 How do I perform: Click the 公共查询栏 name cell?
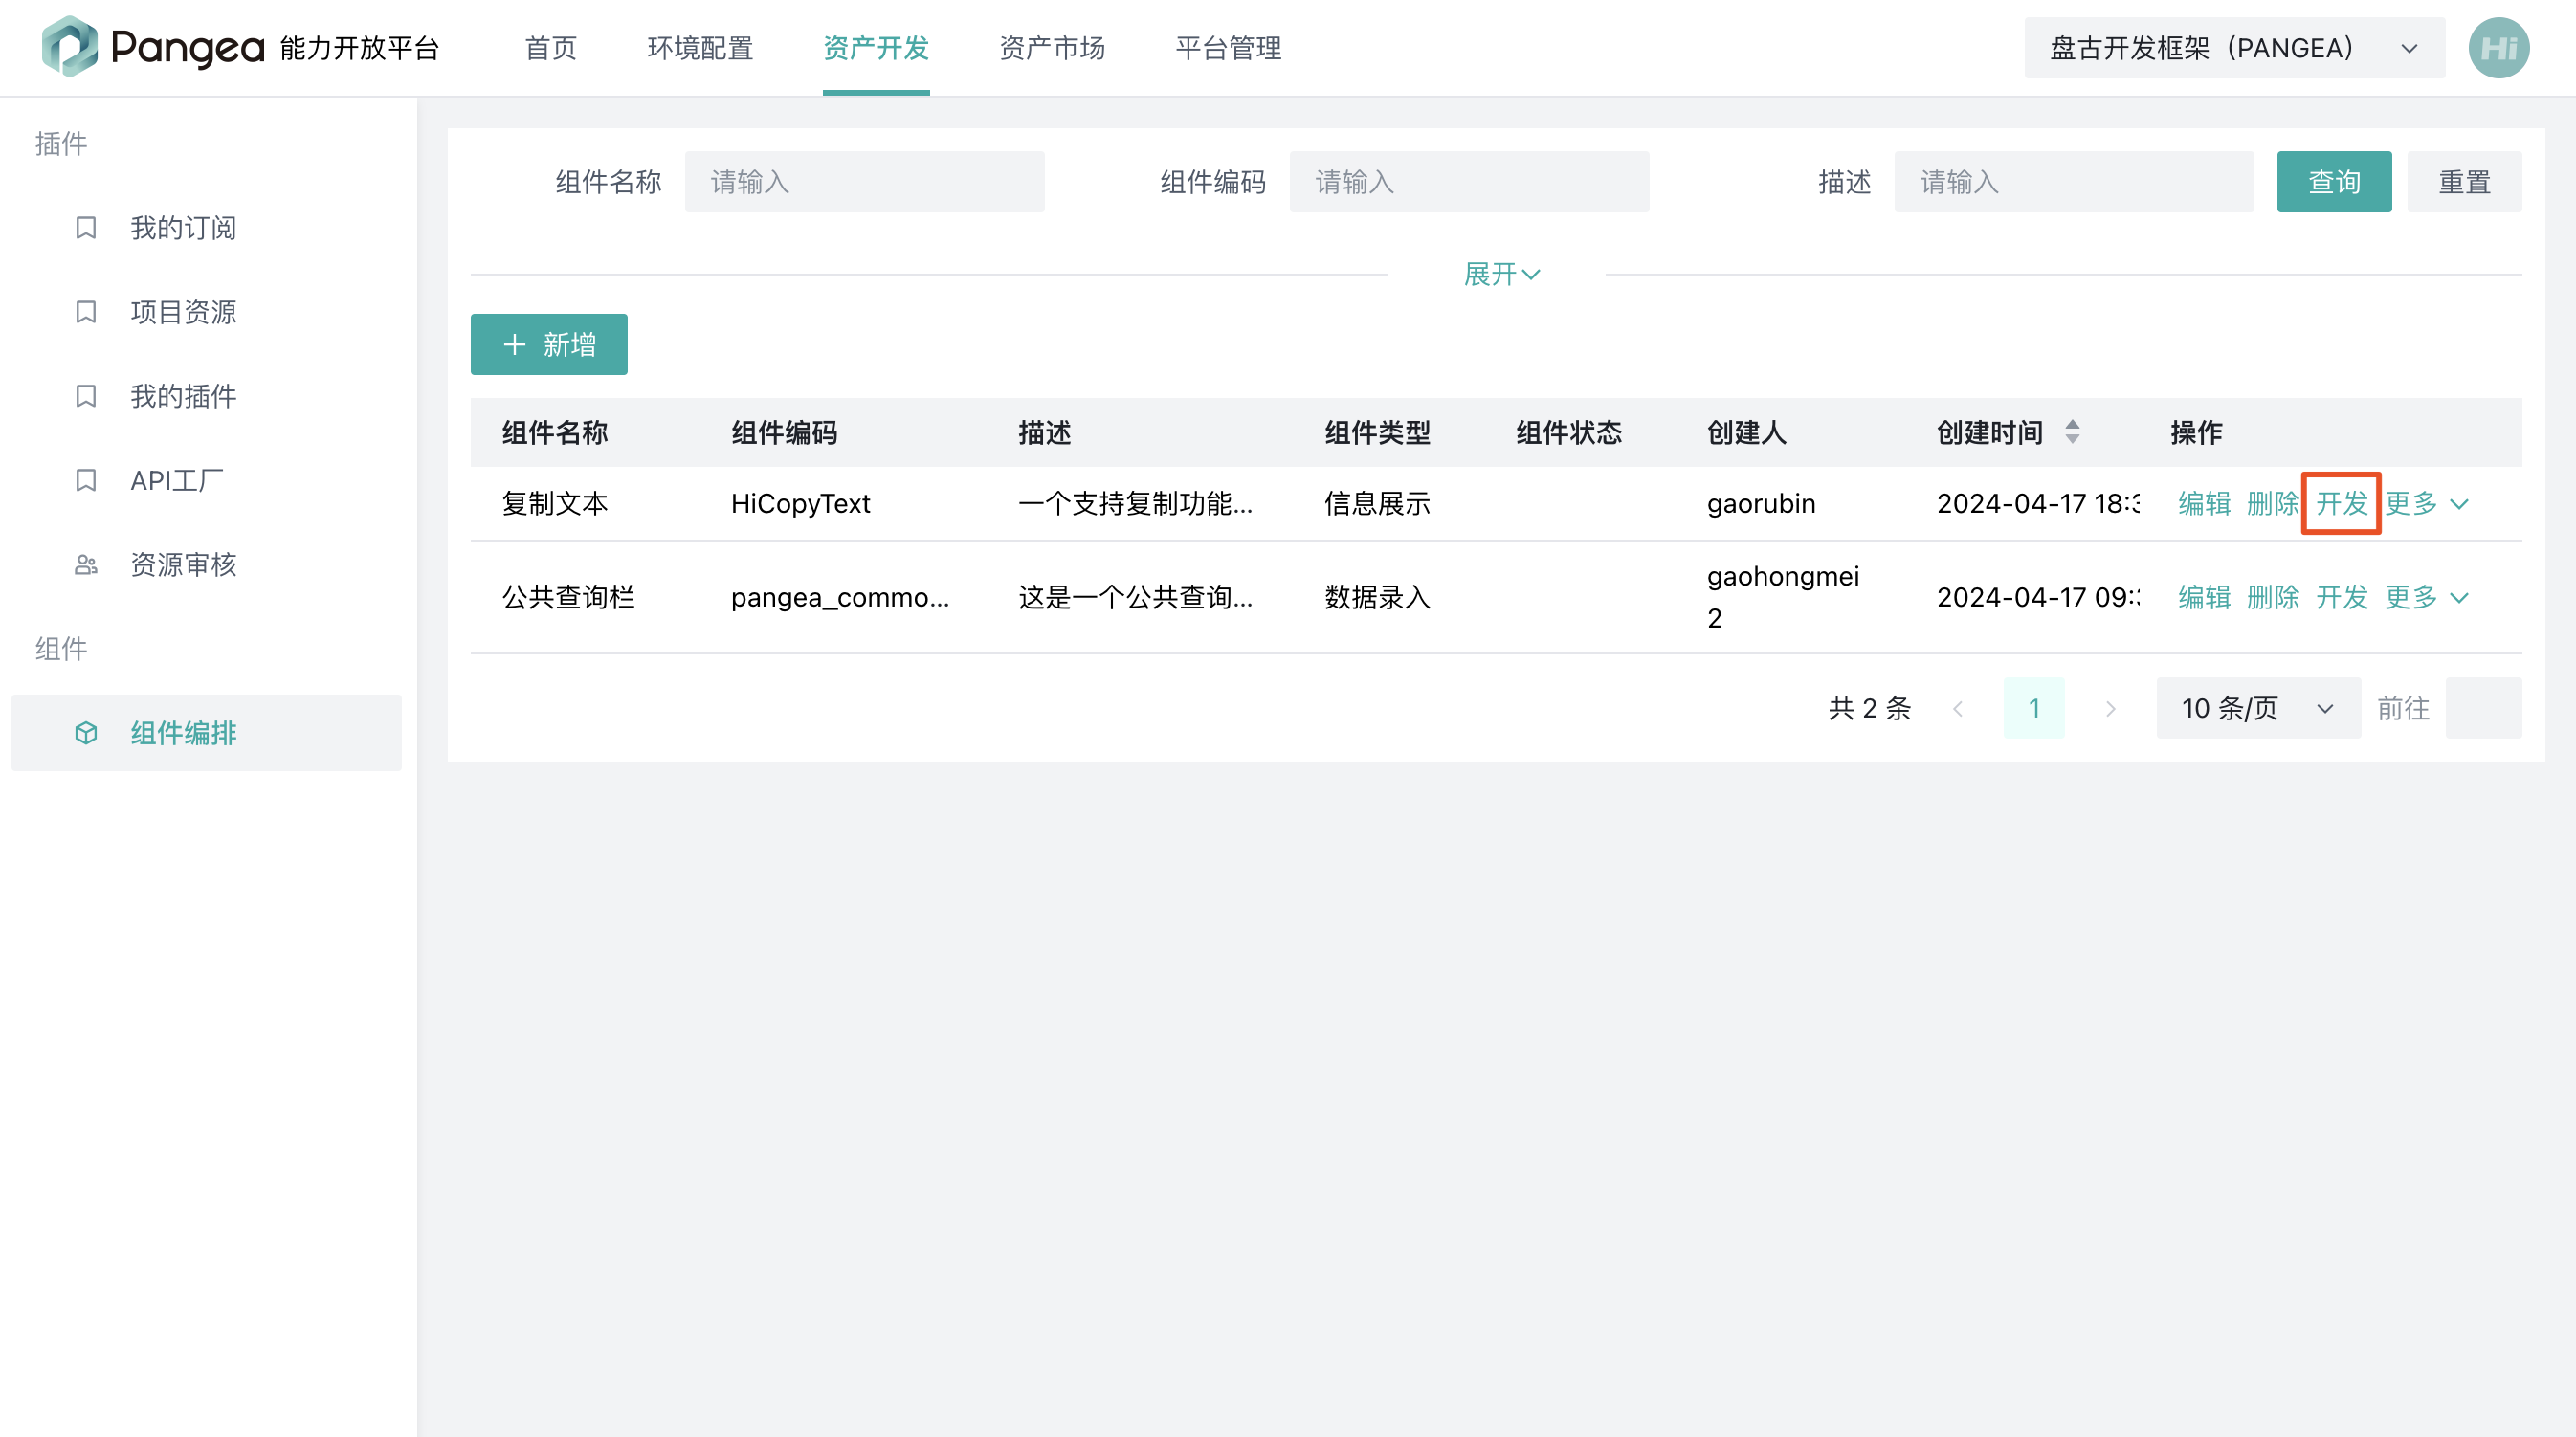[x=568, y=597]
